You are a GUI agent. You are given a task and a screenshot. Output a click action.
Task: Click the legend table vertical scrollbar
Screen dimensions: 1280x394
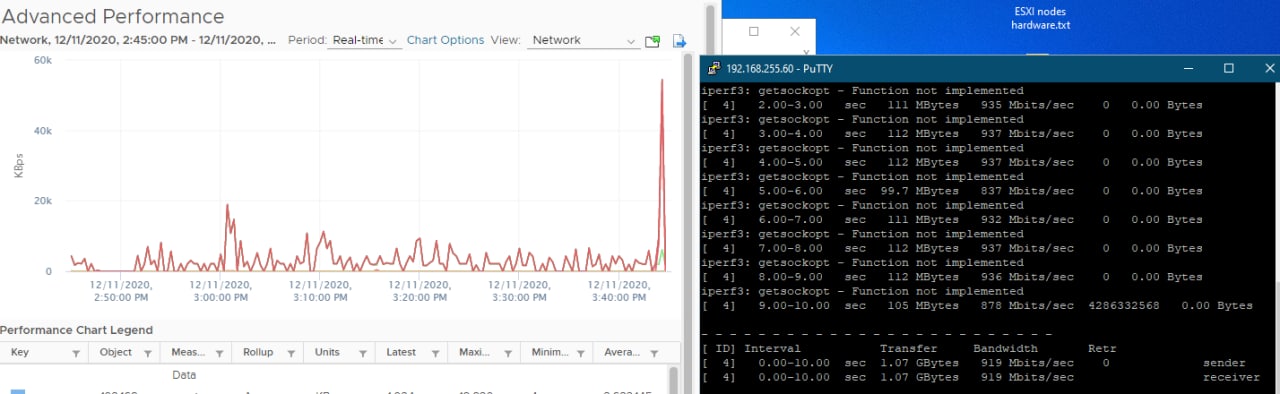click(x=673, y=380)
